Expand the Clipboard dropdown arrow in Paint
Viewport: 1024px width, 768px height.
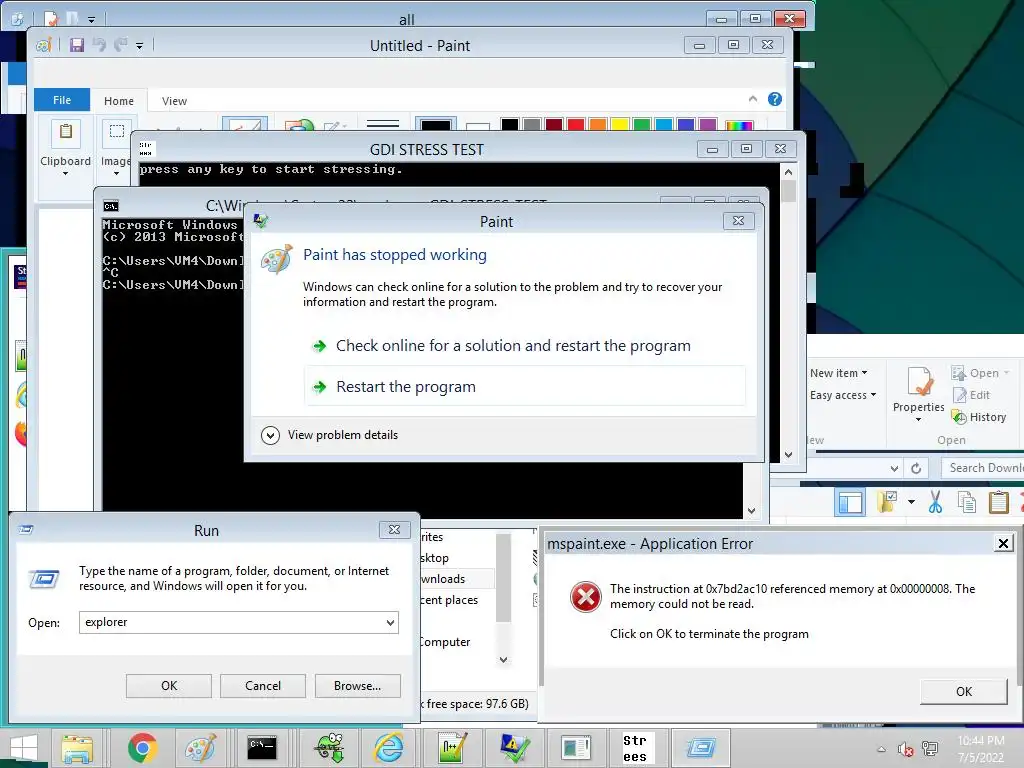(65, 174)
